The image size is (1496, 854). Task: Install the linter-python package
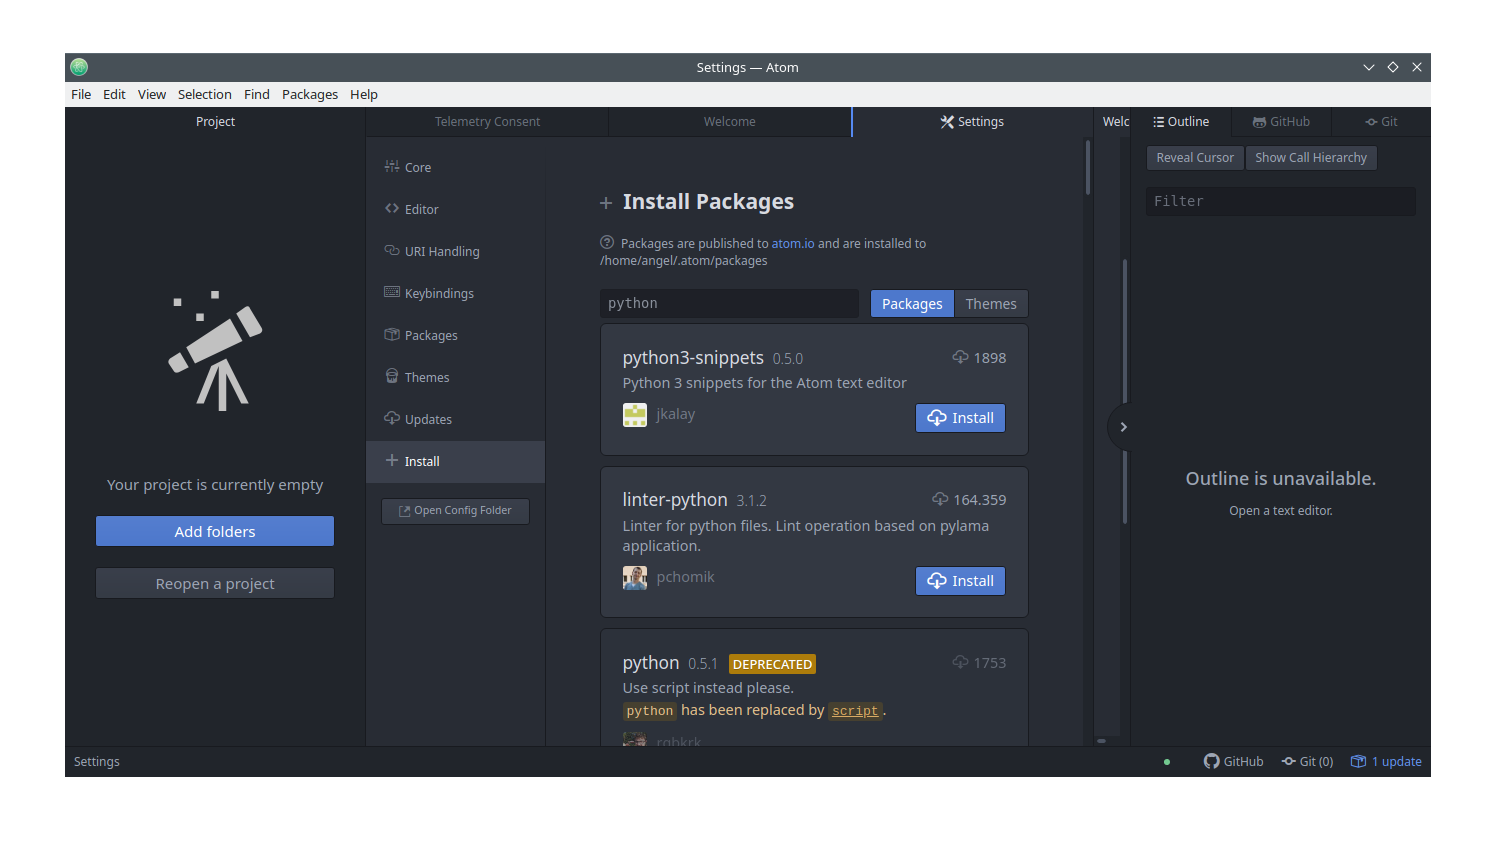[x=960, y=581]
